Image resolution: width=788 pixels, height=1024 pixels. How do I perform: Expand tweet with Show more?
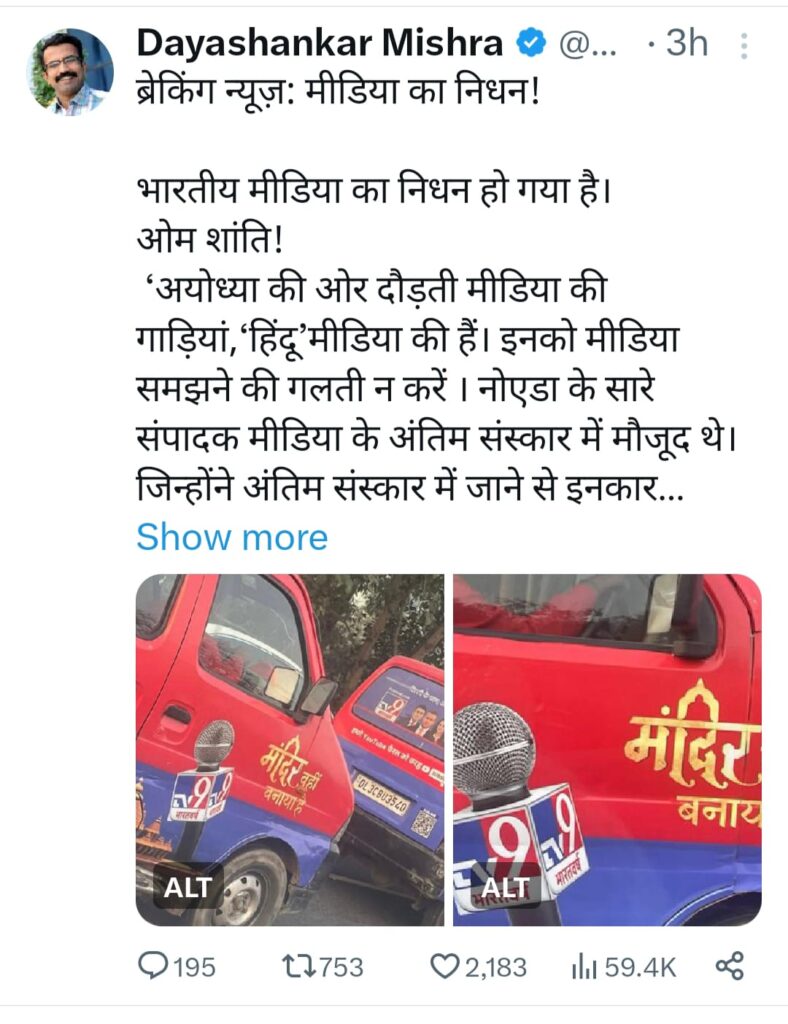[232, 537]
